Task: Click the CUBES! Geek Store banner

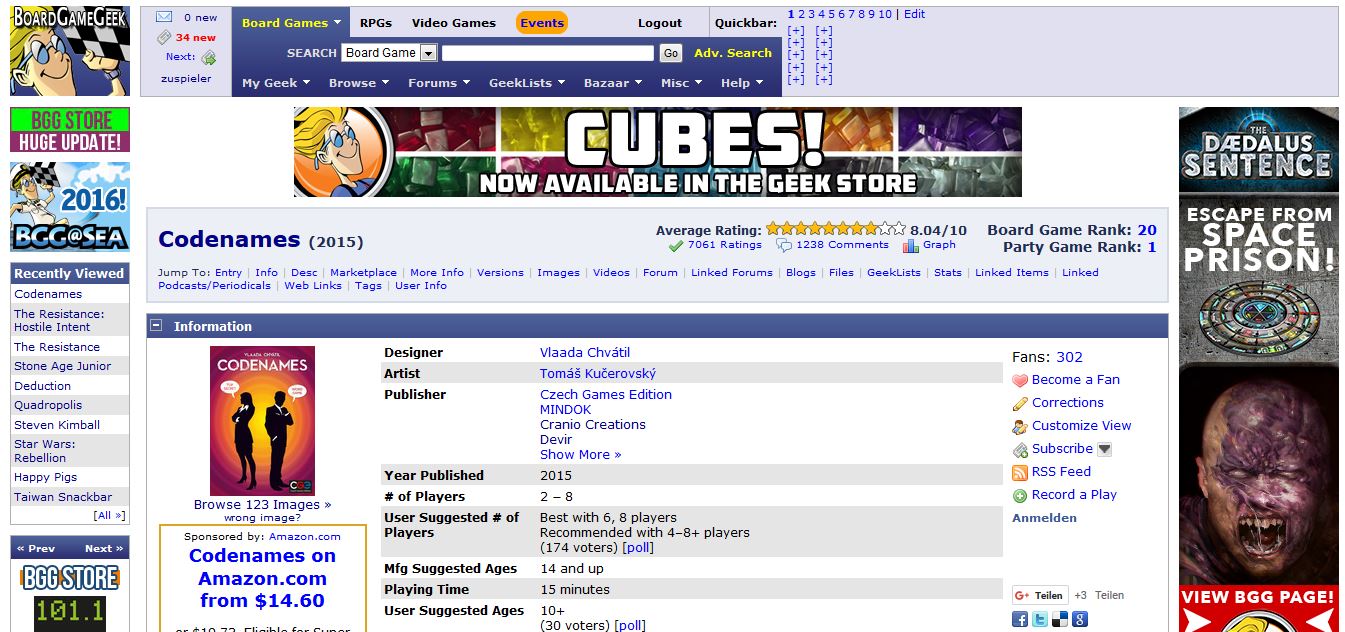Action: point(658,152)
